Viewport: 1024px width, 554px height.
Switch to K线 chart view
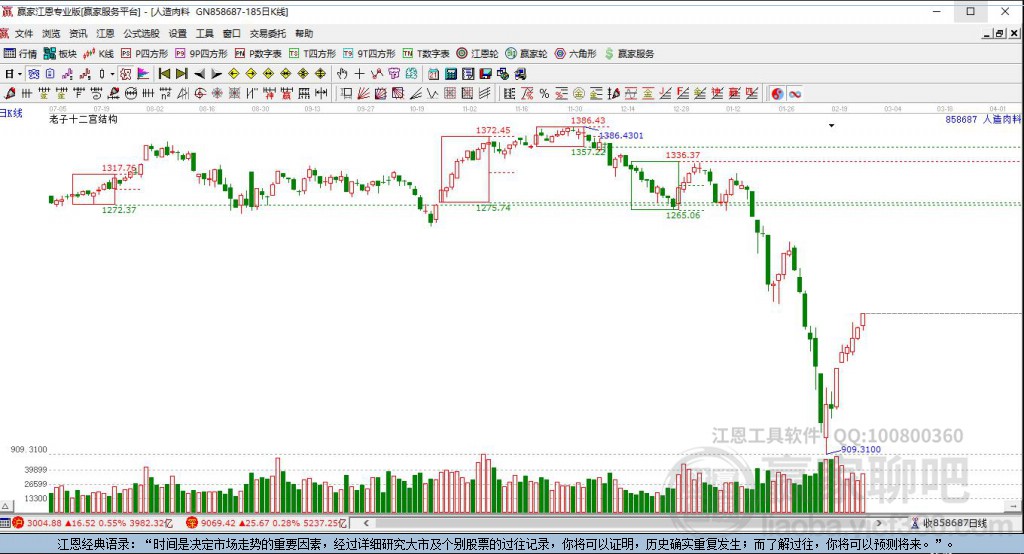tap(99, 54)
